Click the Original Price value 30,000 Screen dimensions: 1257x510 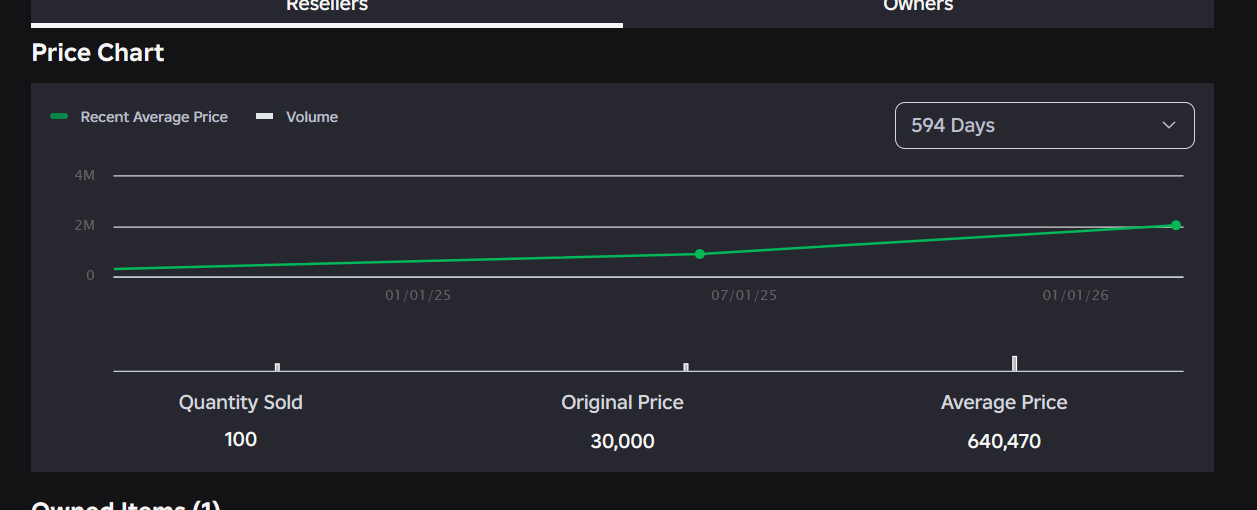coord(622,441)
